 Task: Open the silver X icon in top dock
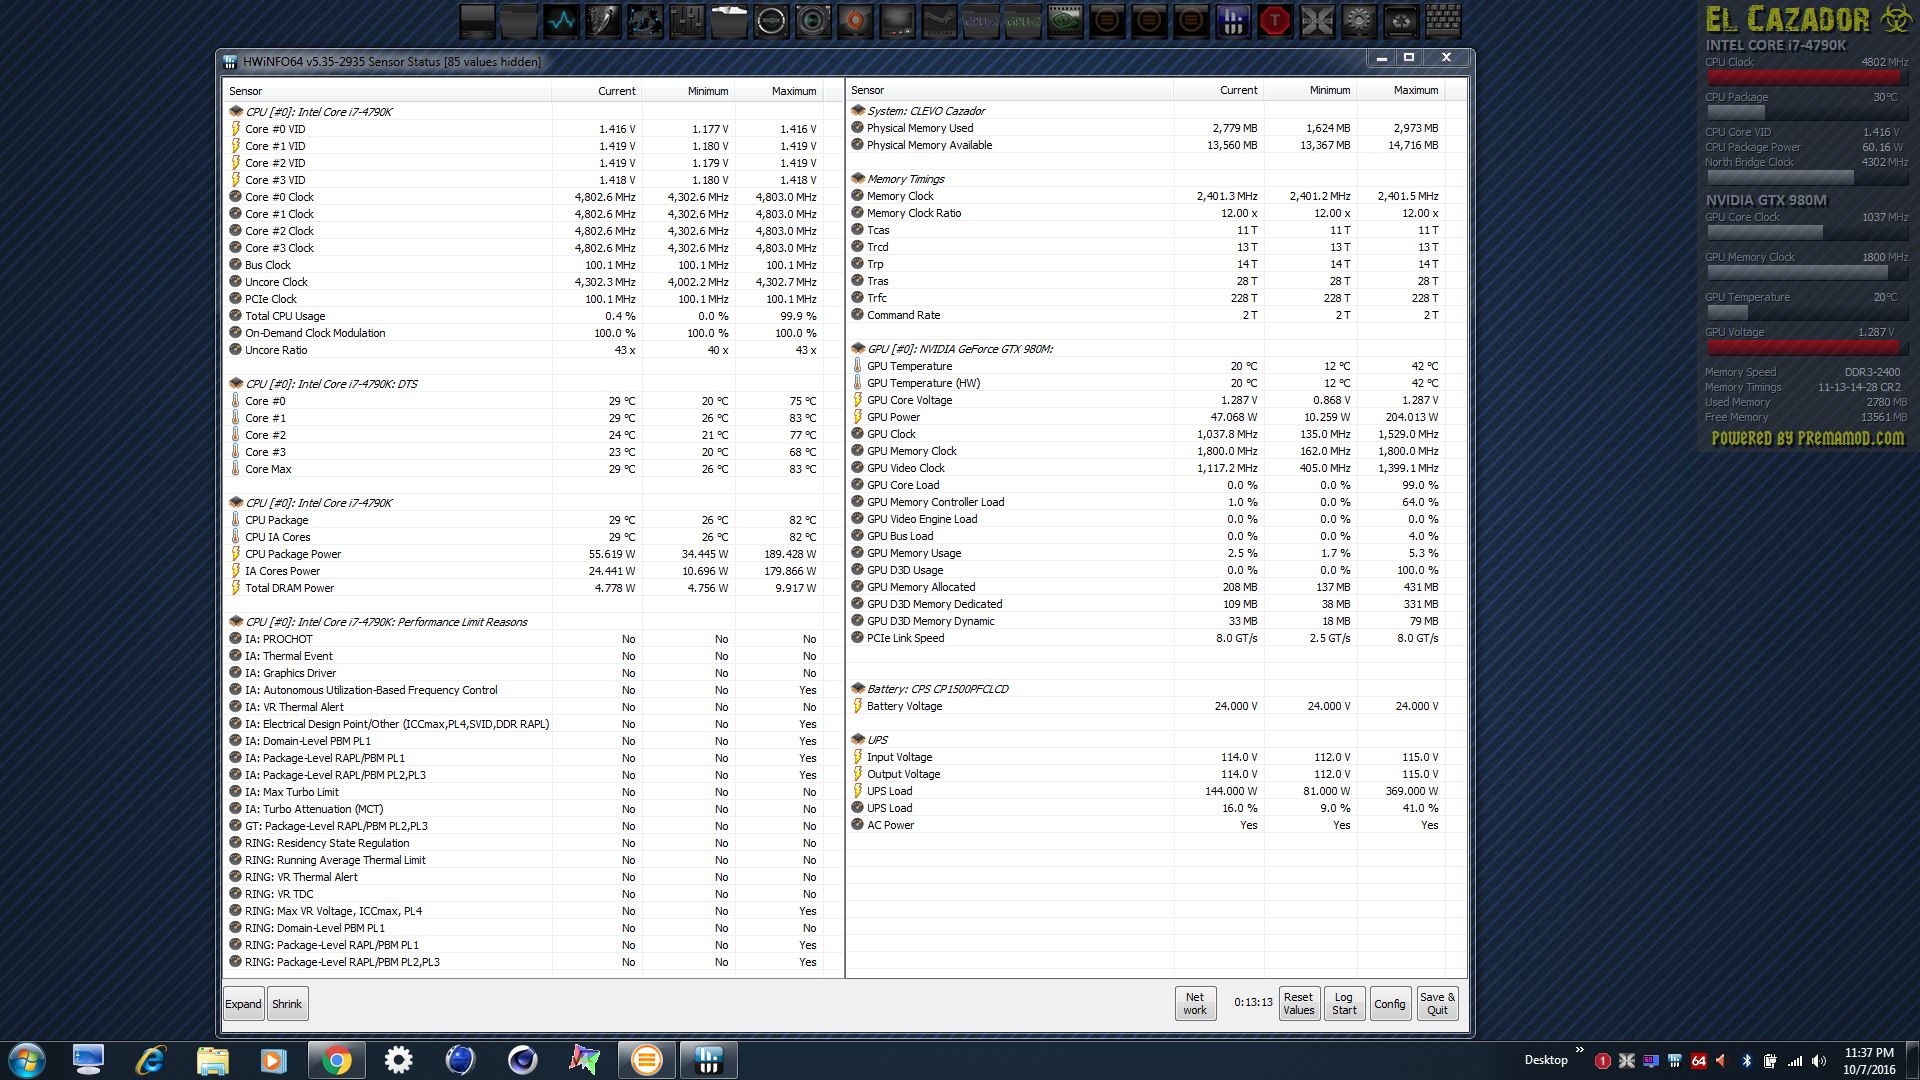[x=1317, y=21]
